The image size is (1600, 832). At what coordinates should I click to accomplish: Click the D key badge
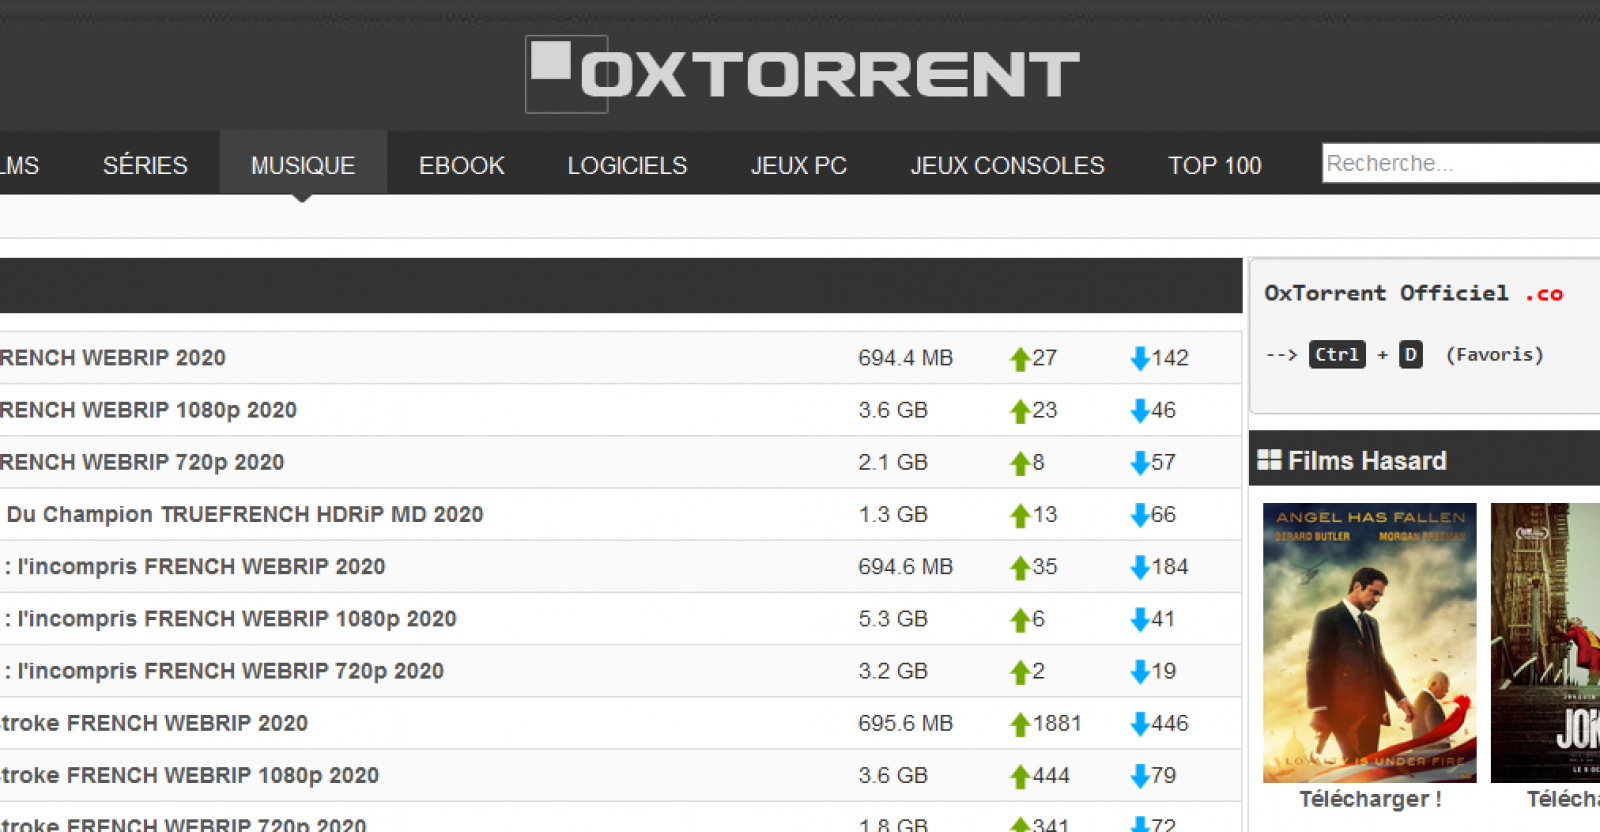pos(1410,354)
